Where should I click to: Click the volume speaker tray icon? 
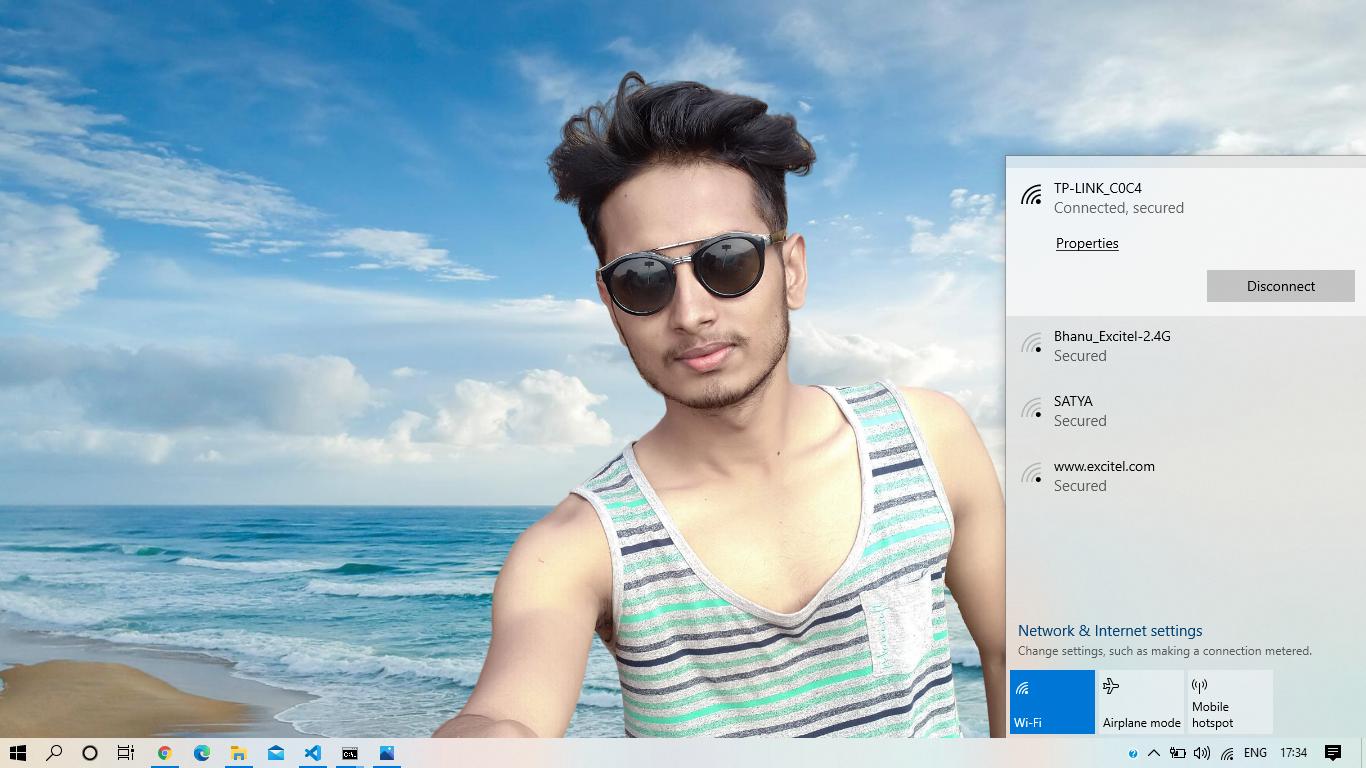tap(1202, 753)
